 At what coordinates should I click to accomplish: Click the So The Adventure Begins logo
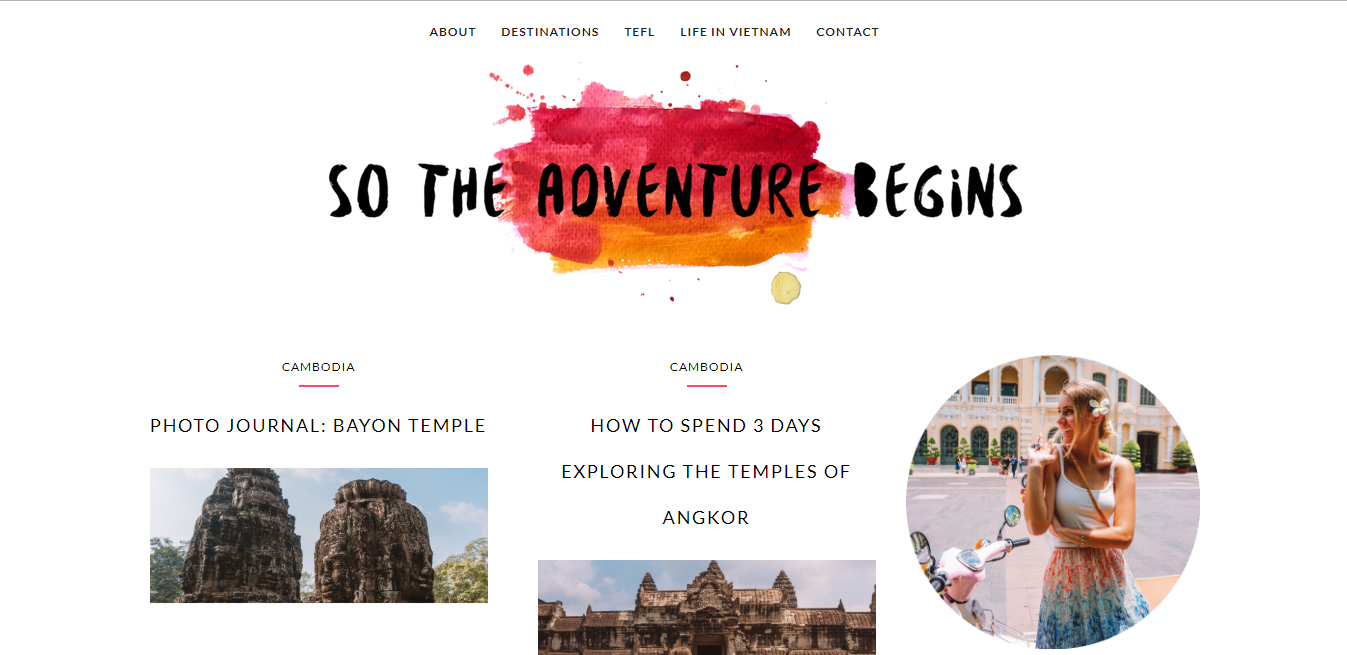click(675, 185)
